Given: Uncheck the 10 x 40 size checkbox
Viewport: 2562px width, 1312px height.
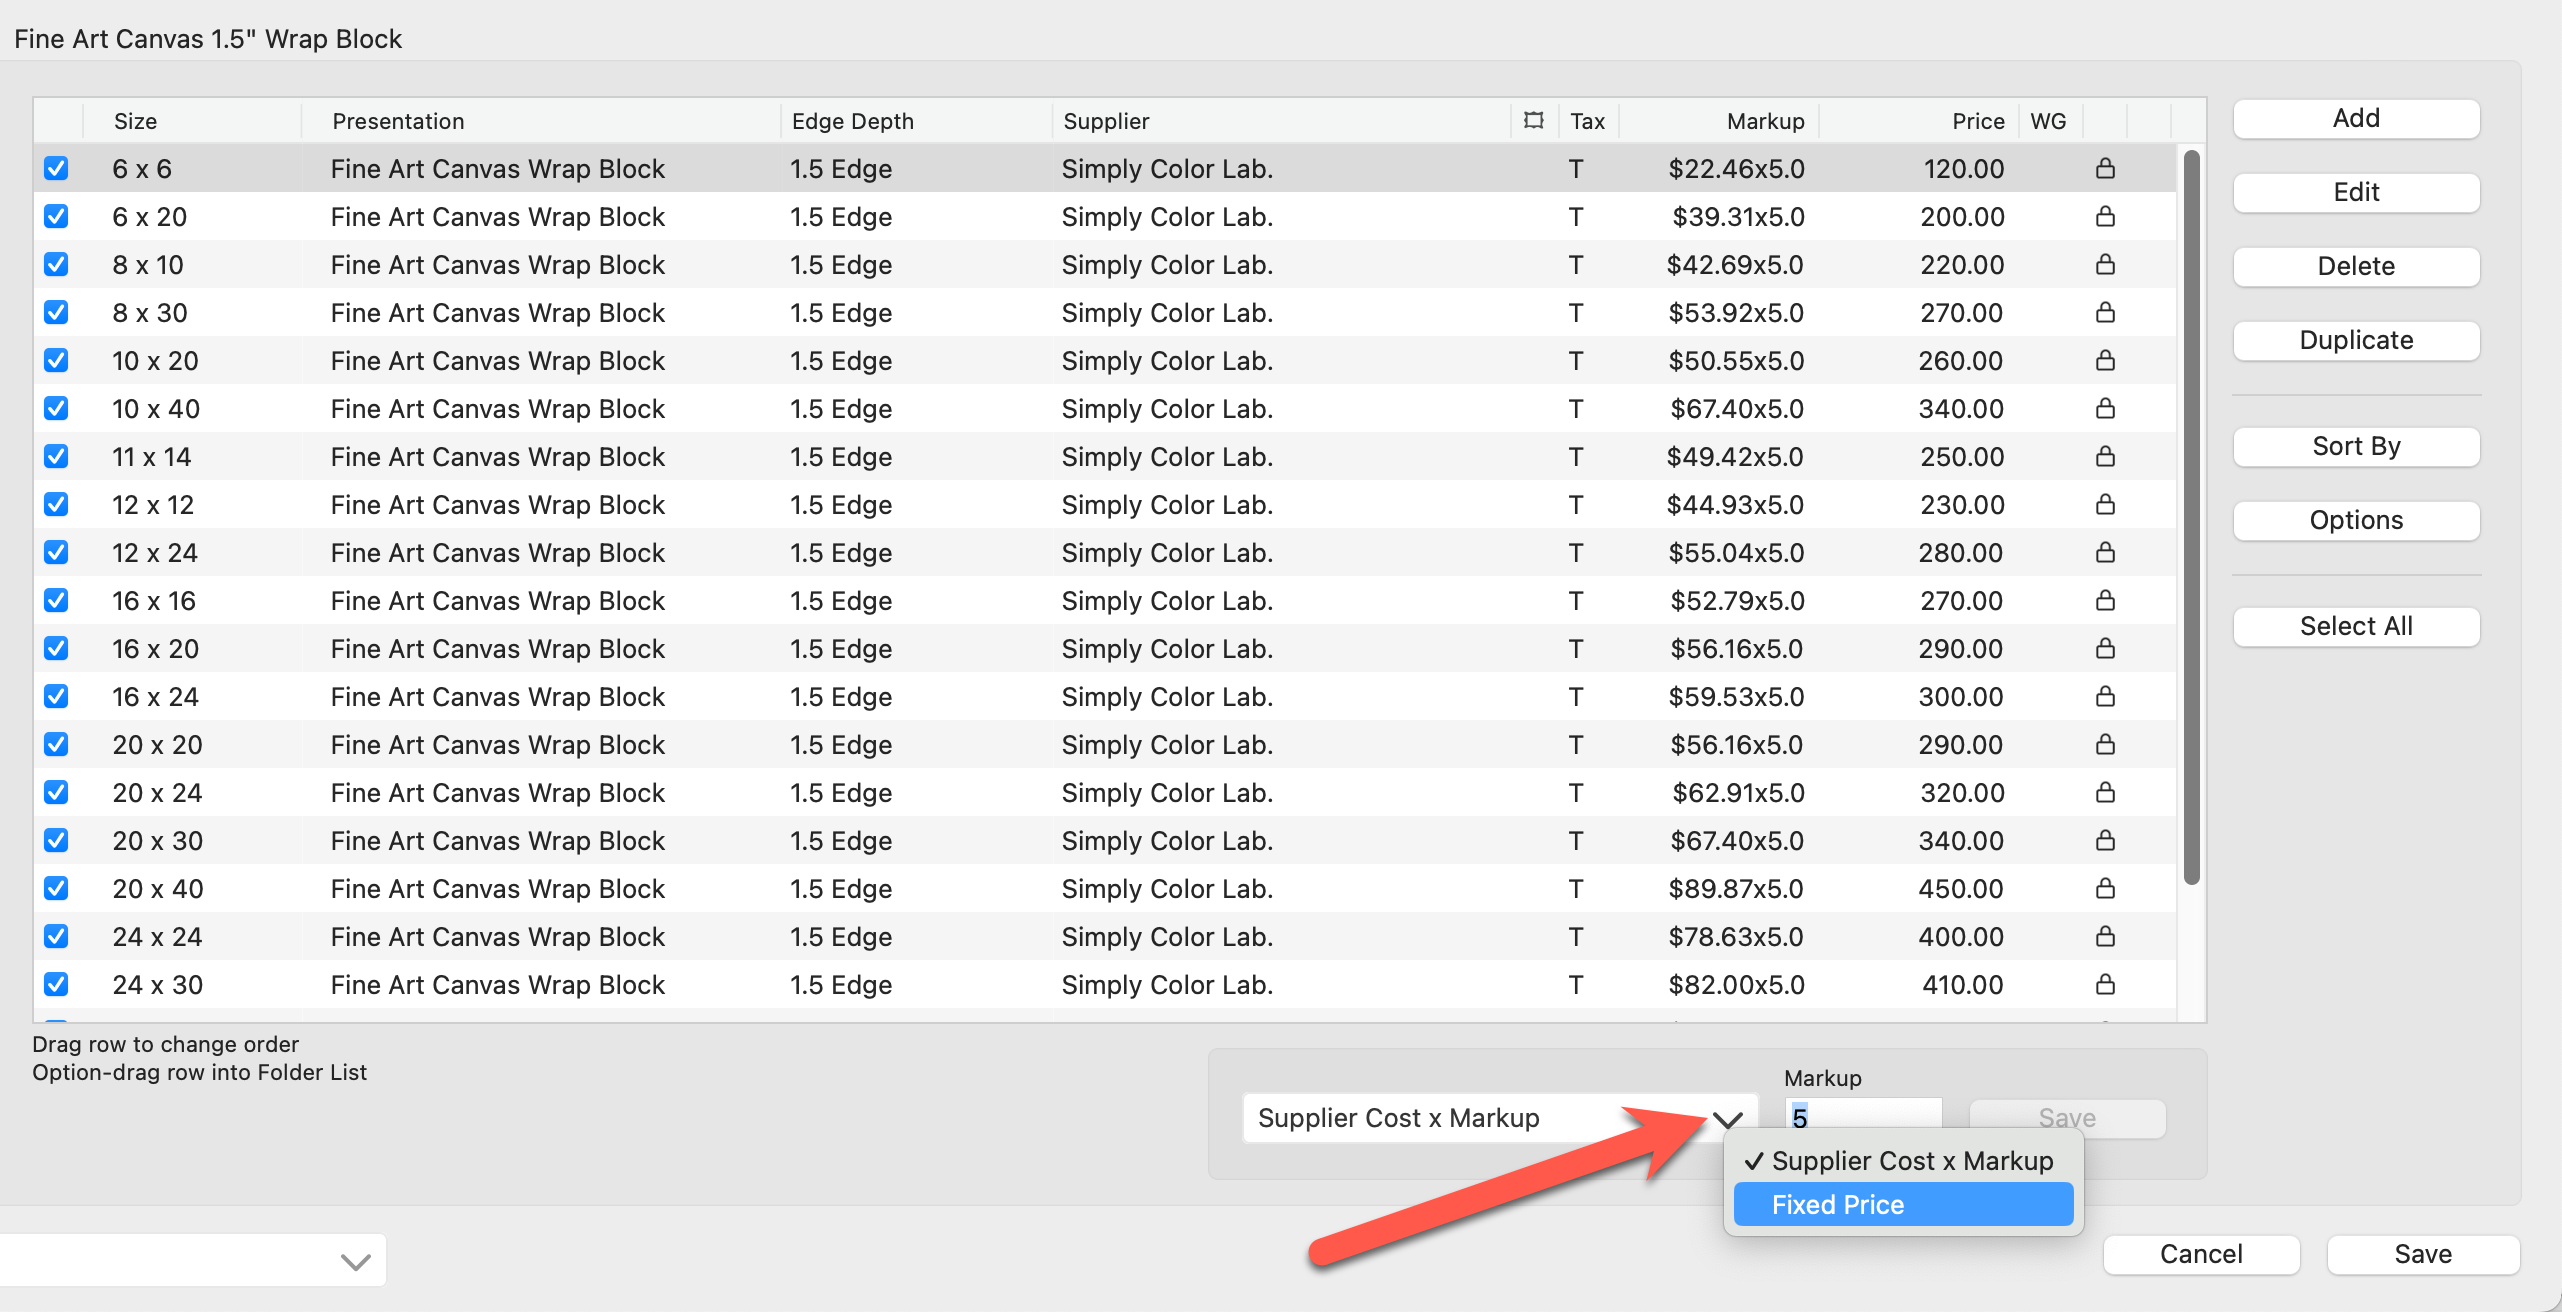Looking at the screenshot, I should [57, 408].
